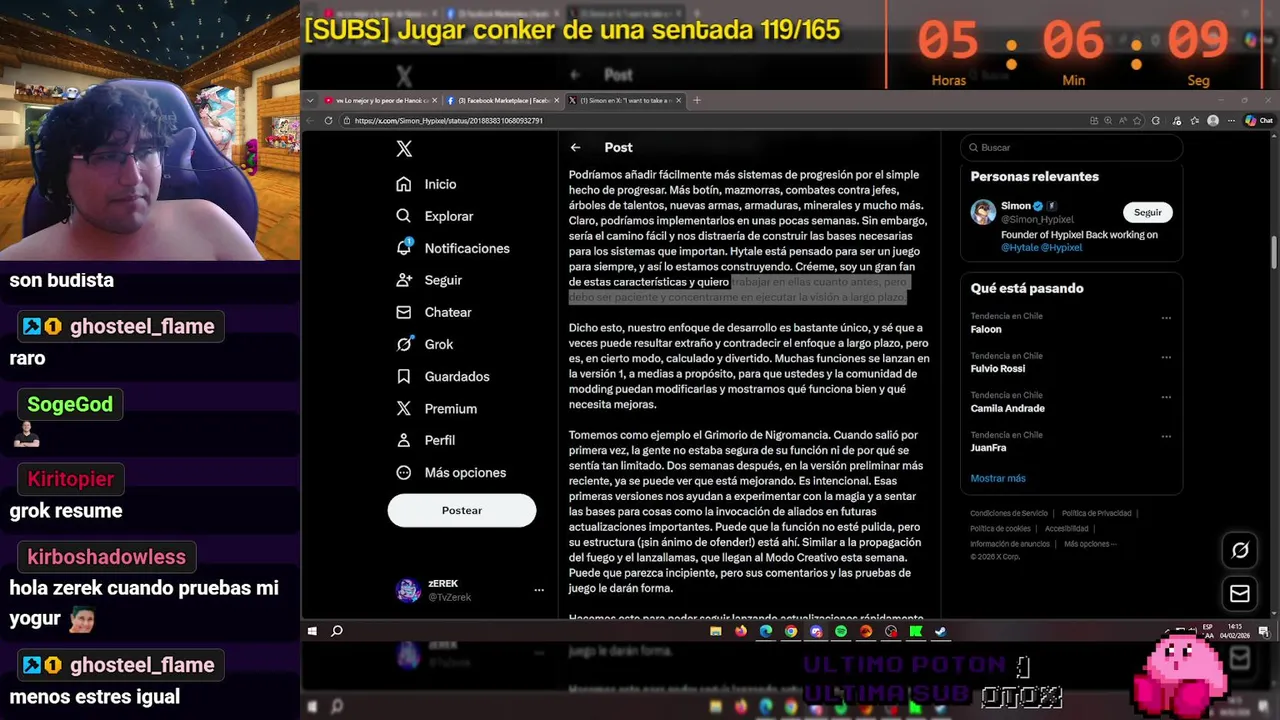Open a new browser tab
1280x720 pixels.
[697, 100]
